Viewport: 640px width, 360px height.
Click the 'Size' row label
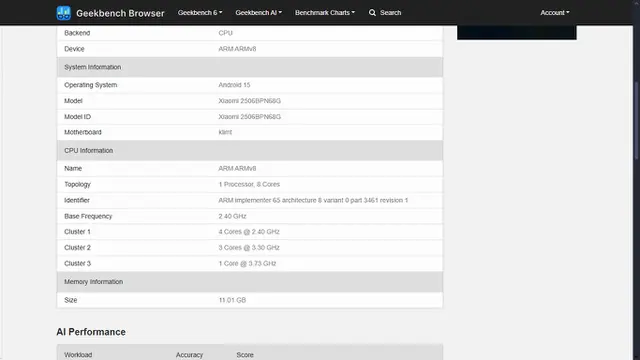[x=71, y=300]
